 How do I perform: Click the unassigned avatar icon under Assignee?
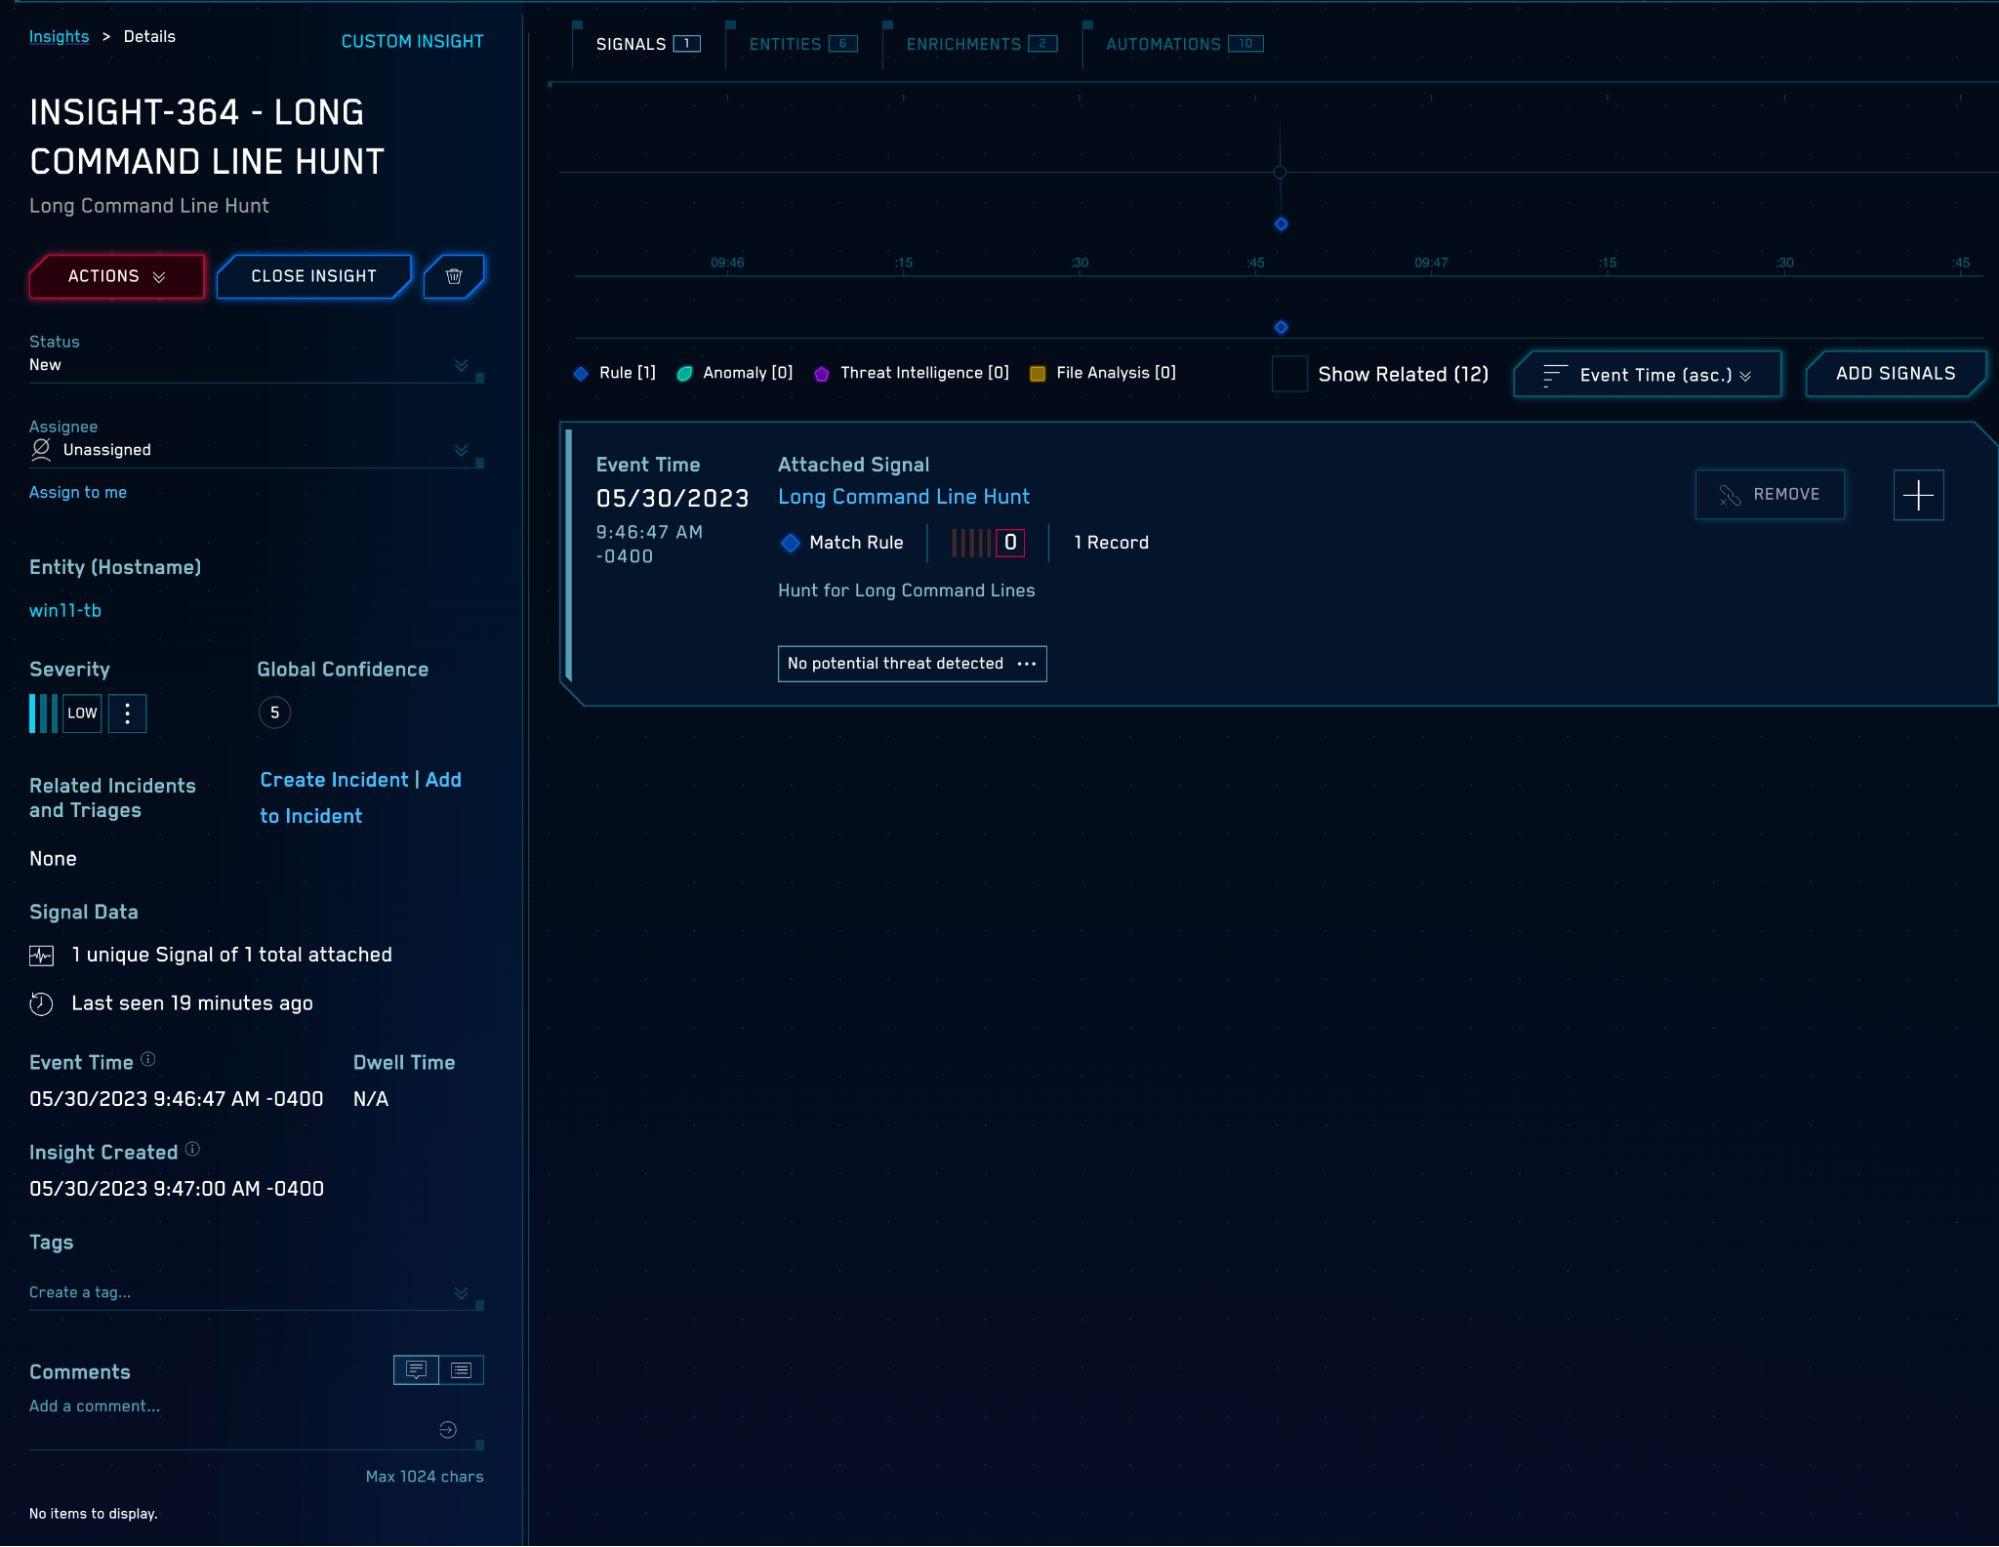coord(40,449)
